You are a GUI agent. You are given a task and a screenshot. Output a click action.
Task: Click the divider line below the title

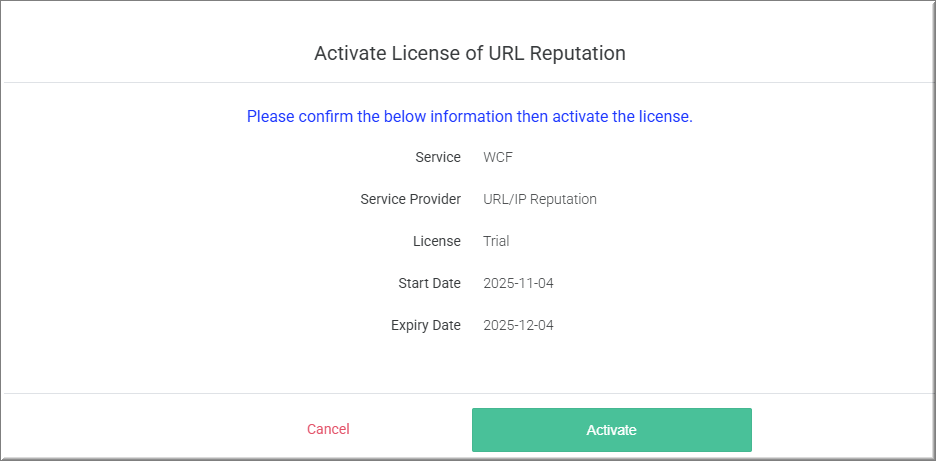coord(468,82)
